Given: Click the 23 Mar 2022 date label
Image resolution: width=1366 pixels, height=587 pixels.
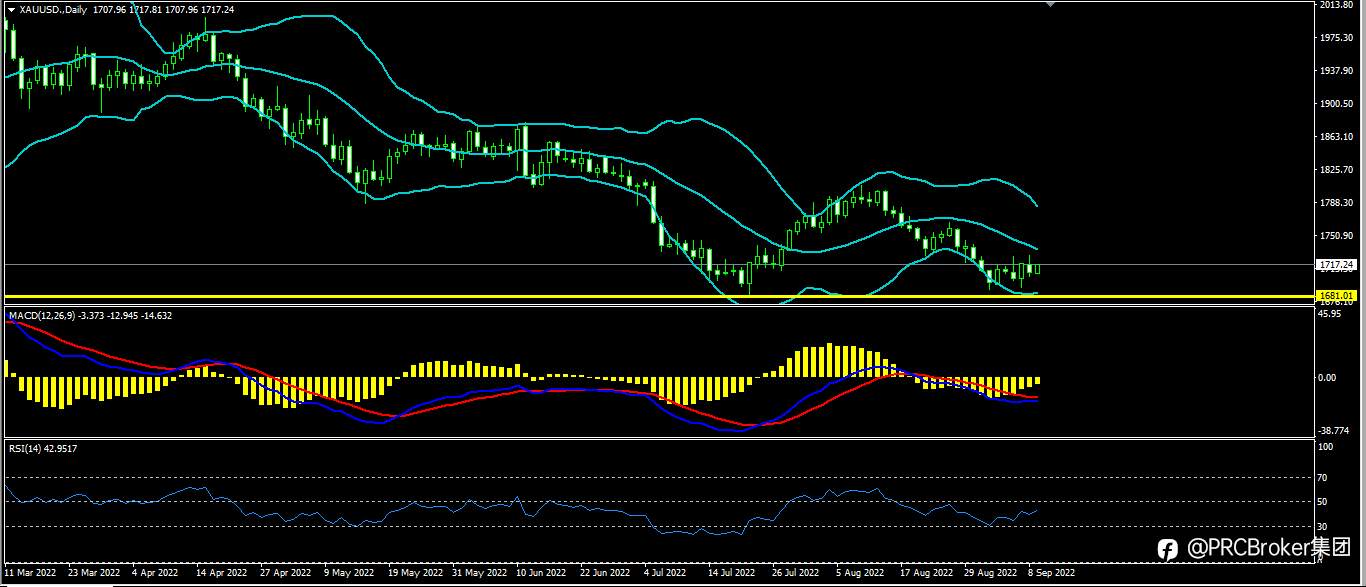Looking at the screenshot, I should (93, 574).
